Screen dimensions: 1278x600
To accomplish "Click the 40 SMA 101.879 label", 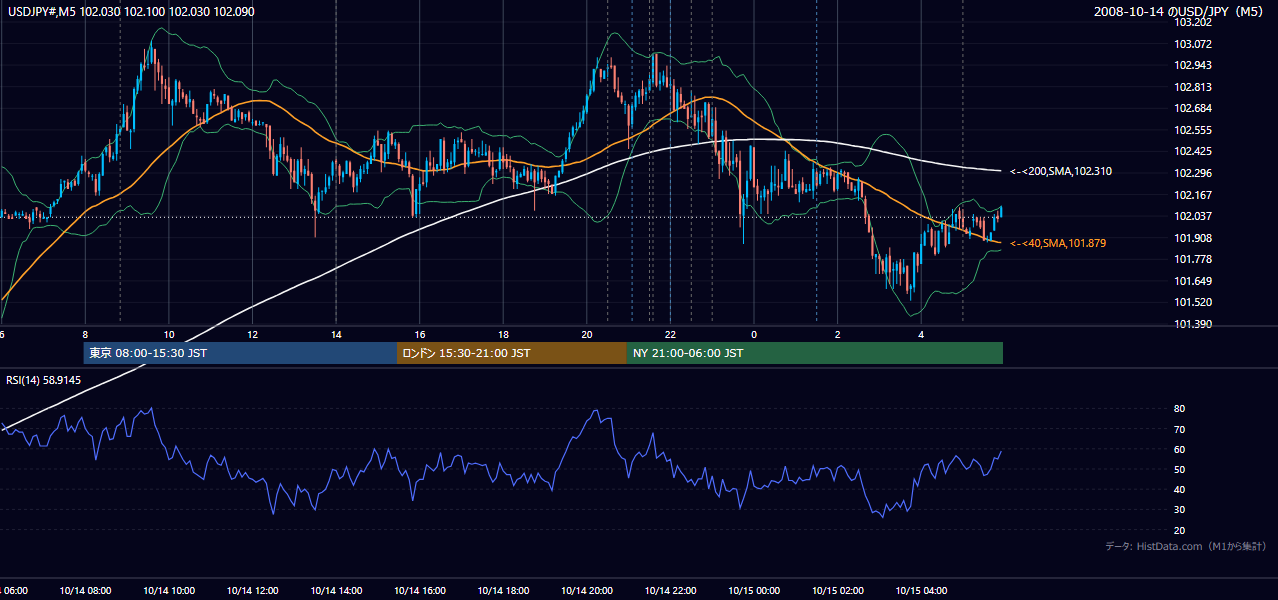I will 1057,243.
